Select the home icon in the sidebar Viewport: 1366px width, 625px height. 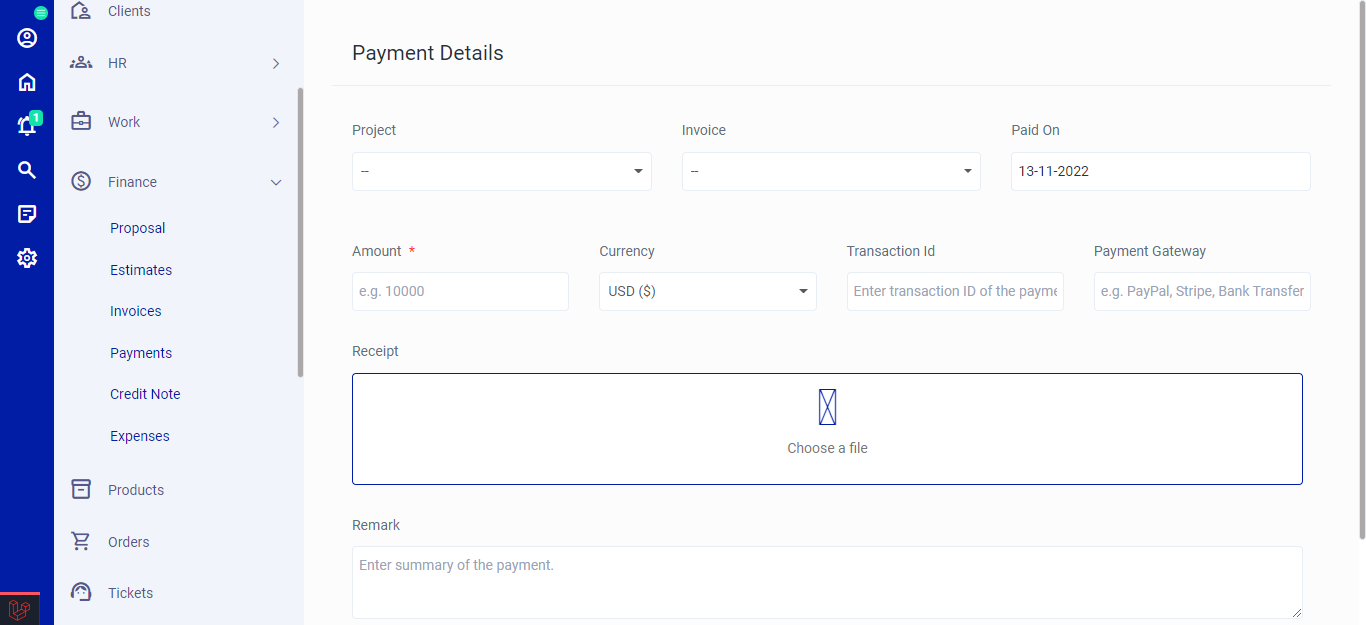(x=26, y=81)
